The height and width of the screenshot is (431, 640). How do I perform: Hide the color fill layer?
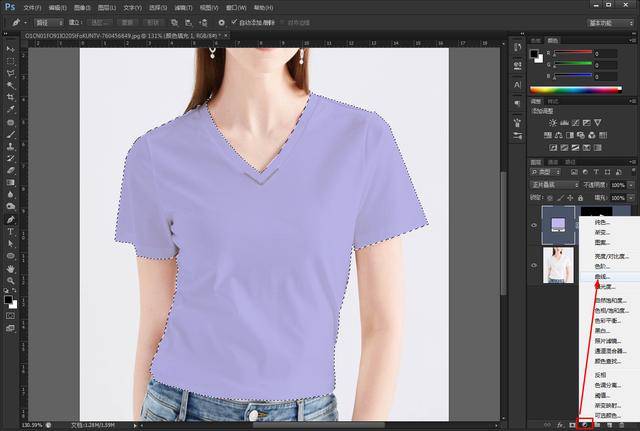[534, 225]
